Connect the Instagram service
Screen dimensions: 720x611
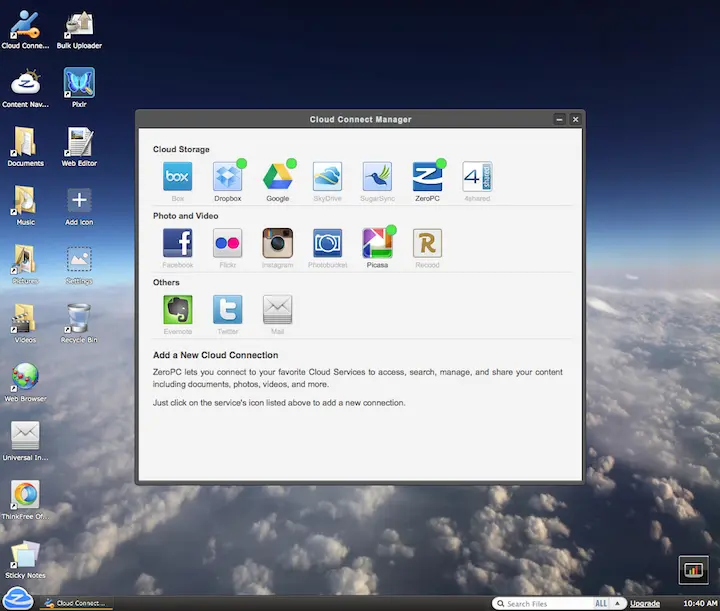pyautogui.click(x=277, y=243)
